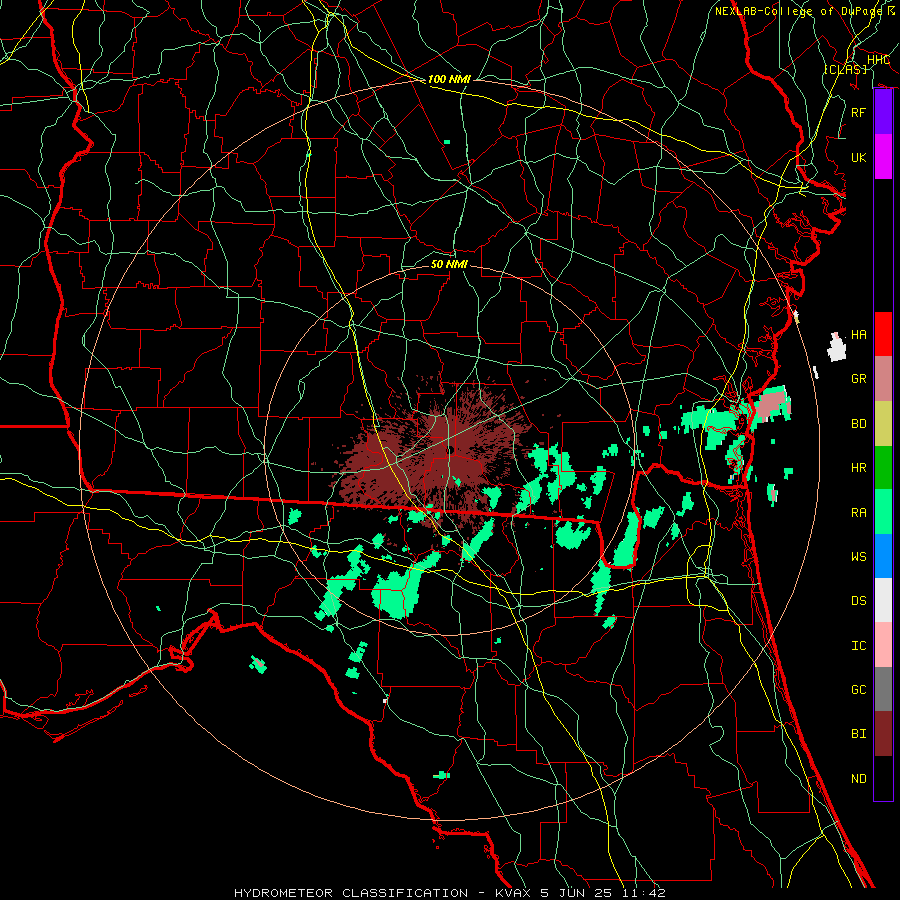Pick the BI brown legend swatch
The height and width of the screenshot is (900, 900).
(883, 734)
